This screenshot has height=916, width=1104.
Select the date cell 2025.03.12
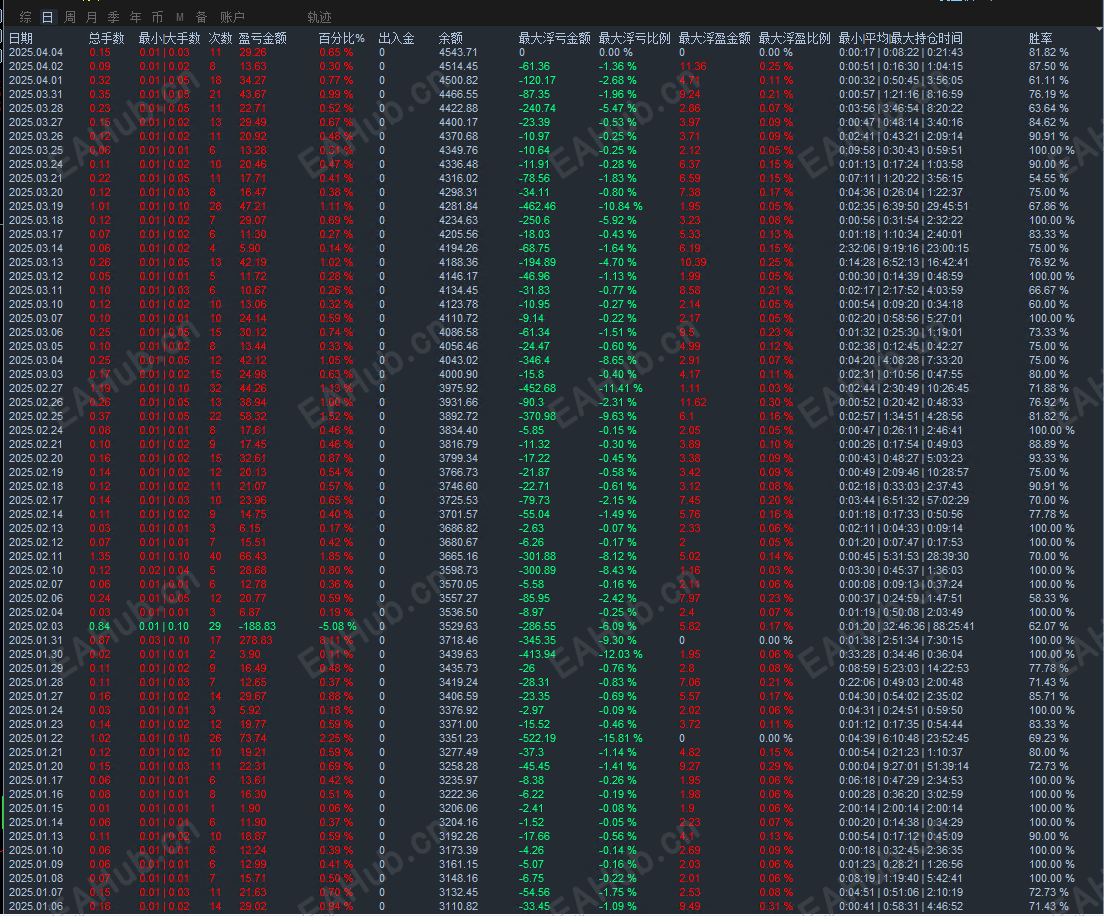tap(35, 276)
